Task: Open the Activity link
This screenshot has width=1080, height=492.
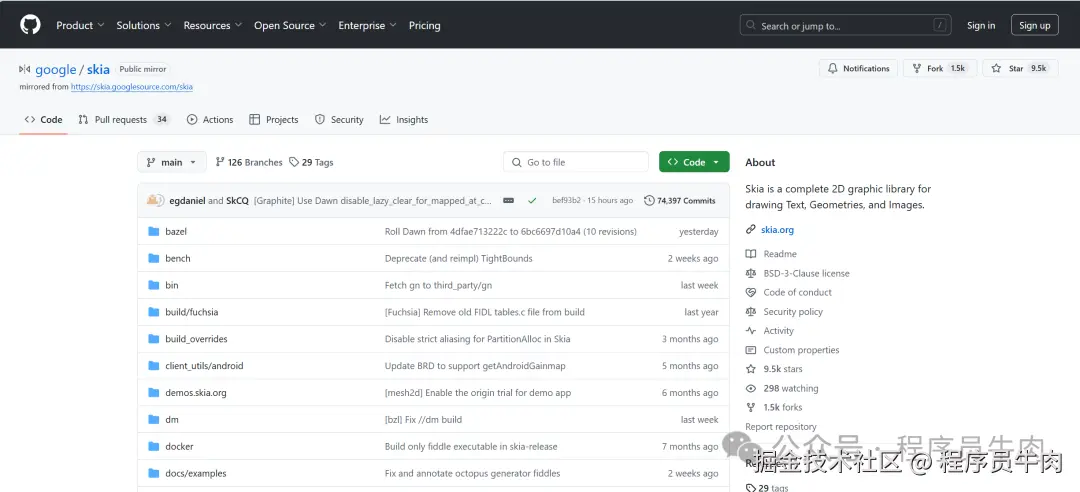Action: click(x=778, y=331)
